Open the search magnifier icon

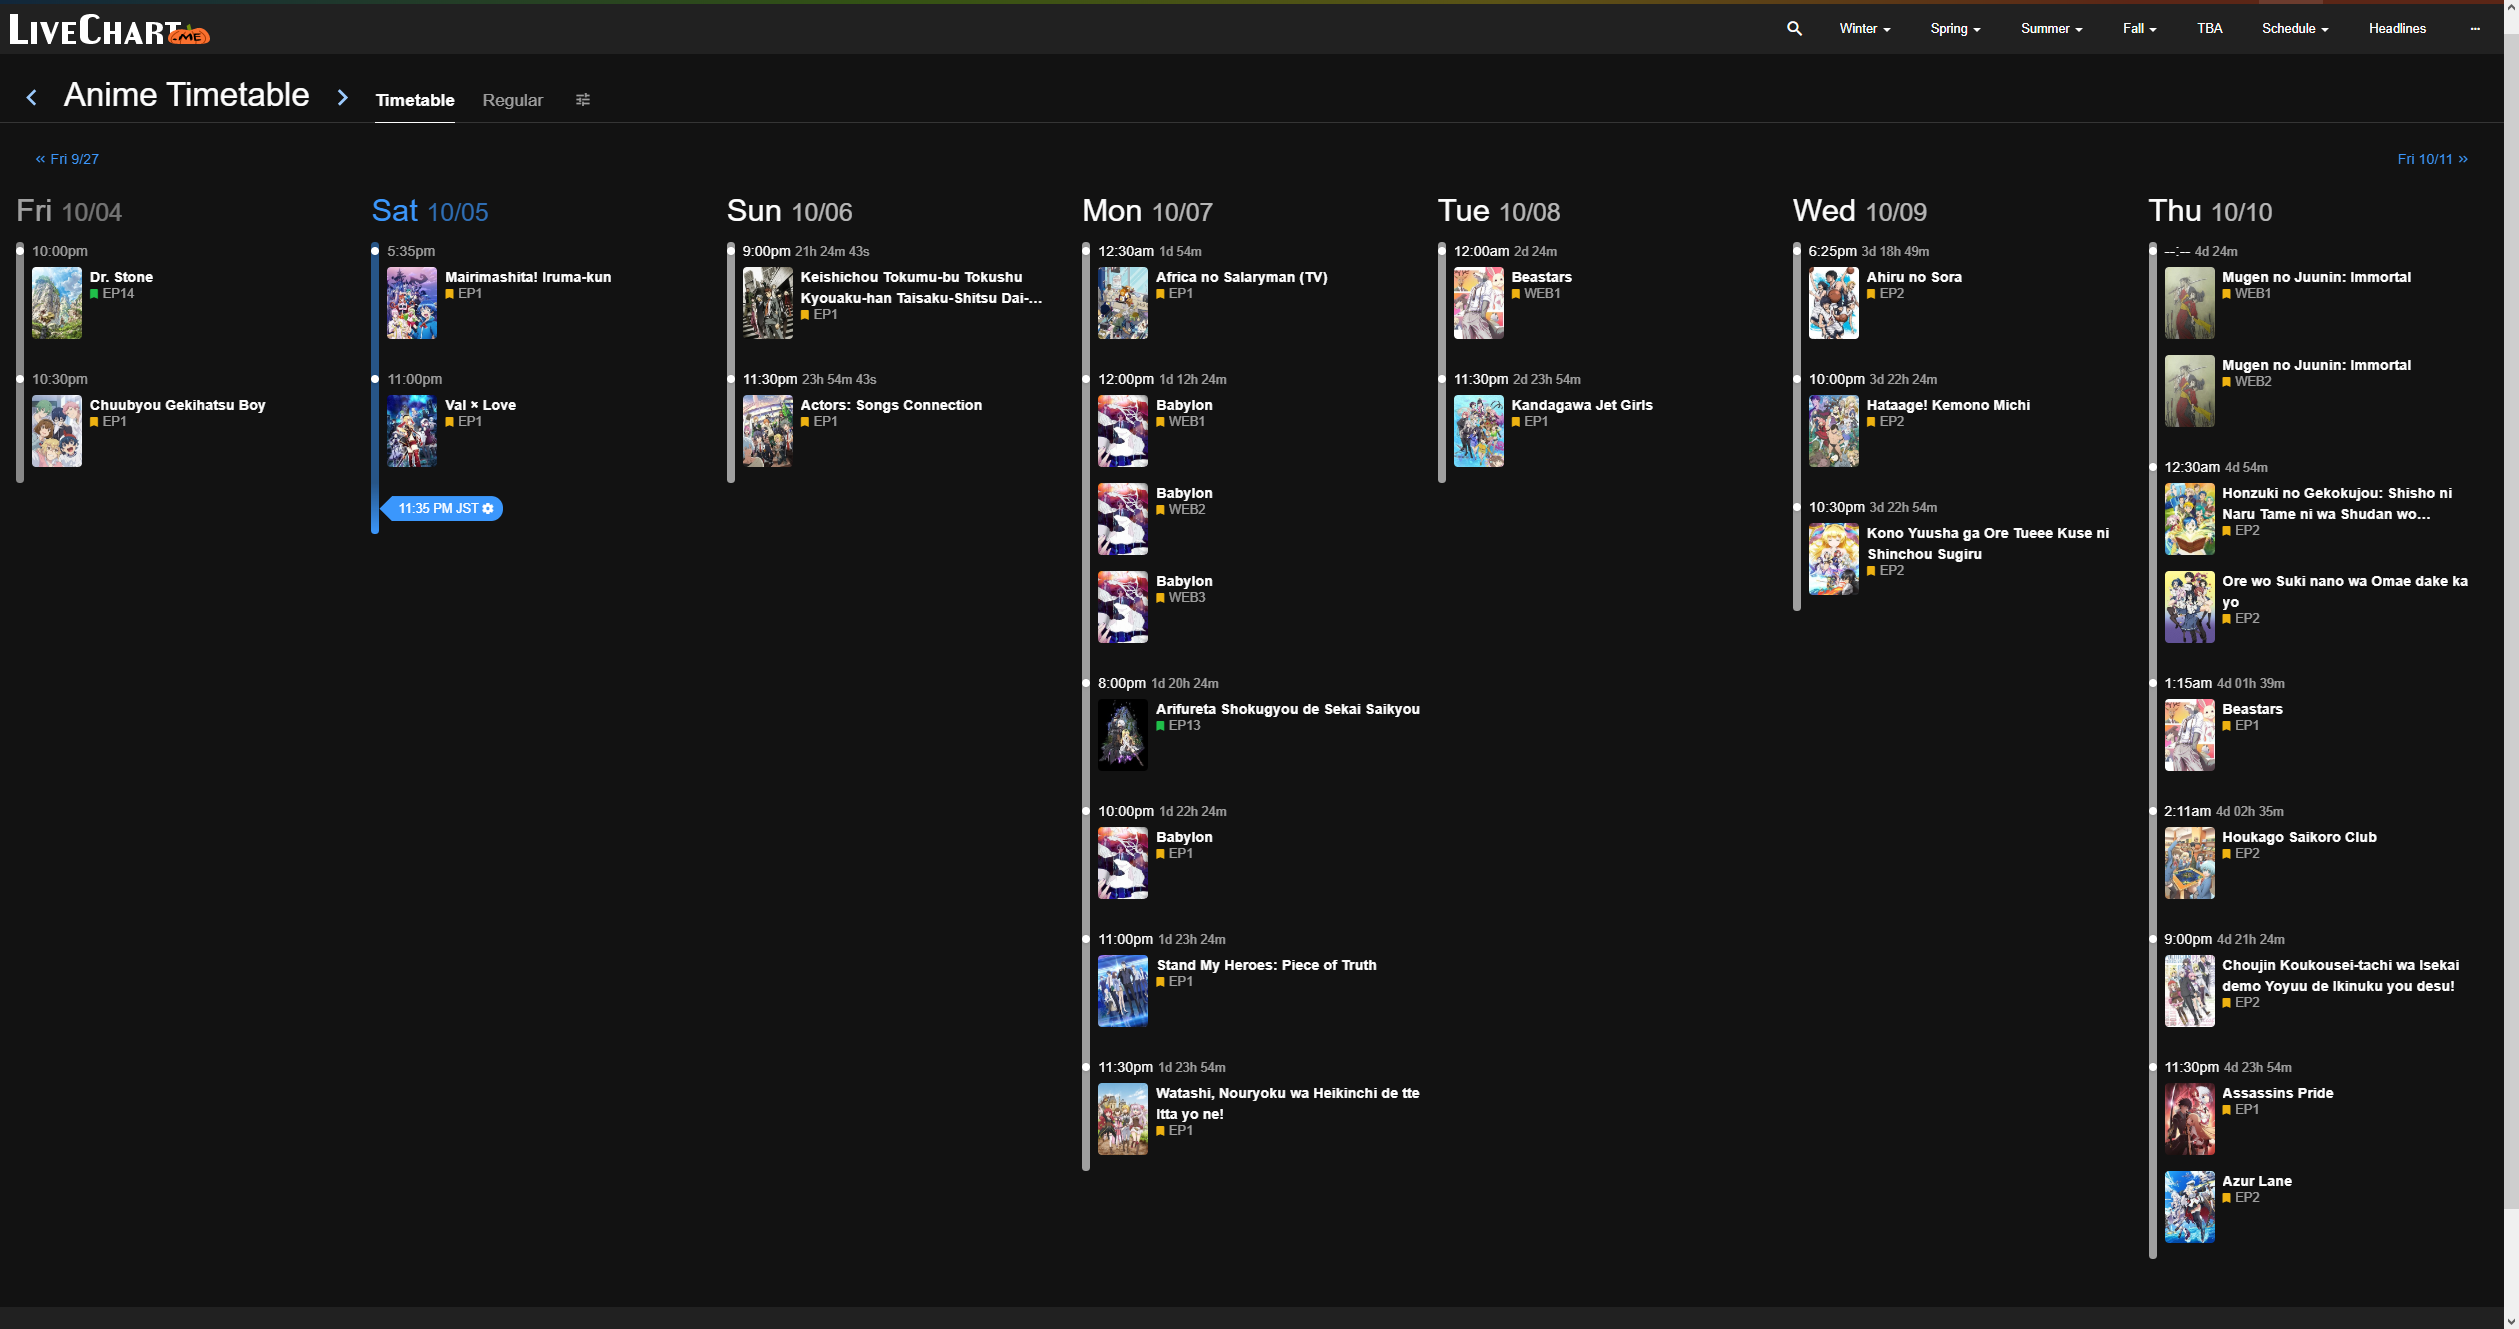click(1794, 29)
